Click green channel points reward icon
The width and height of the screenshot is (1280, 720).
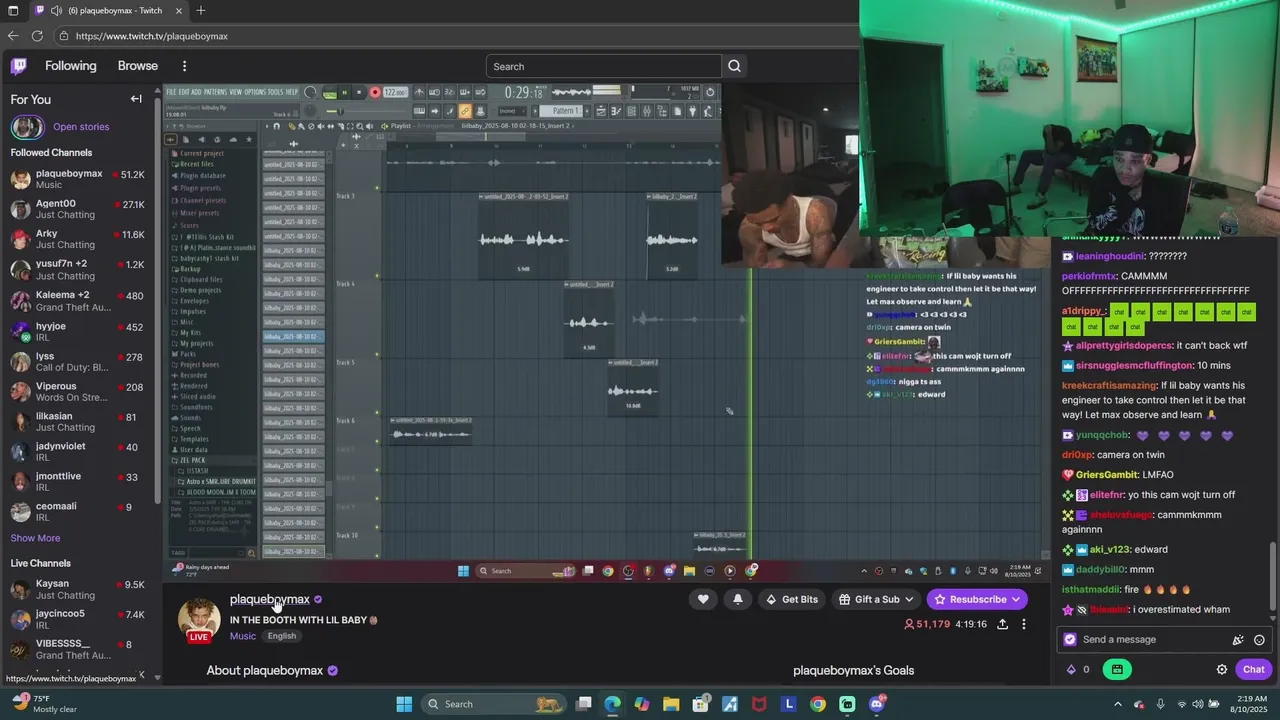[x=1117, y=669]
